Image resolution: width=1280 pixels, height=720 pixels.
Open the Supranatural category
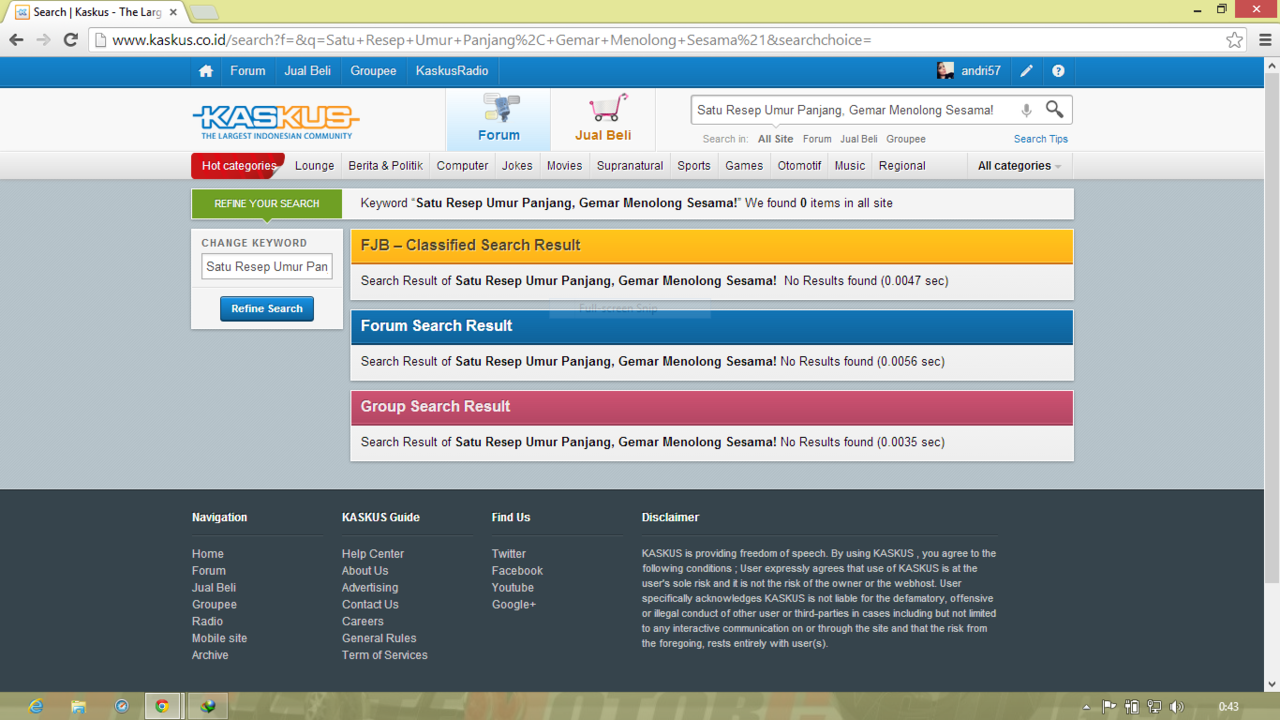tap(630, 166)
